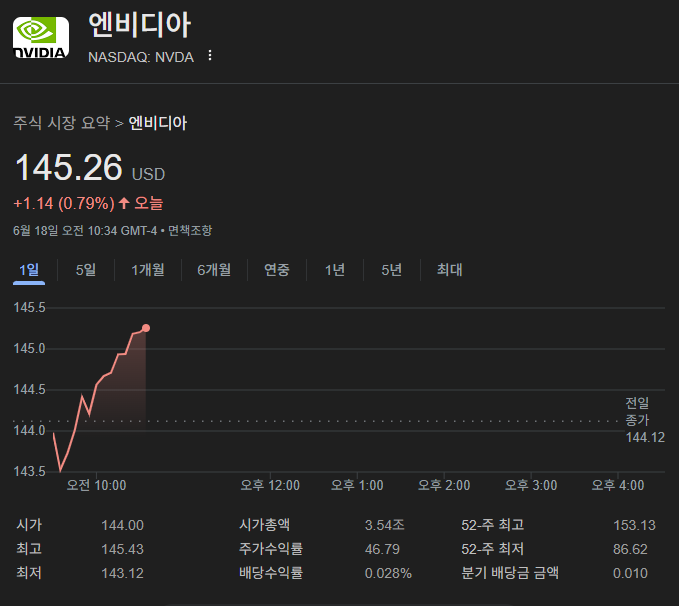Click the 시가 value 144.00

pos(123,525)
